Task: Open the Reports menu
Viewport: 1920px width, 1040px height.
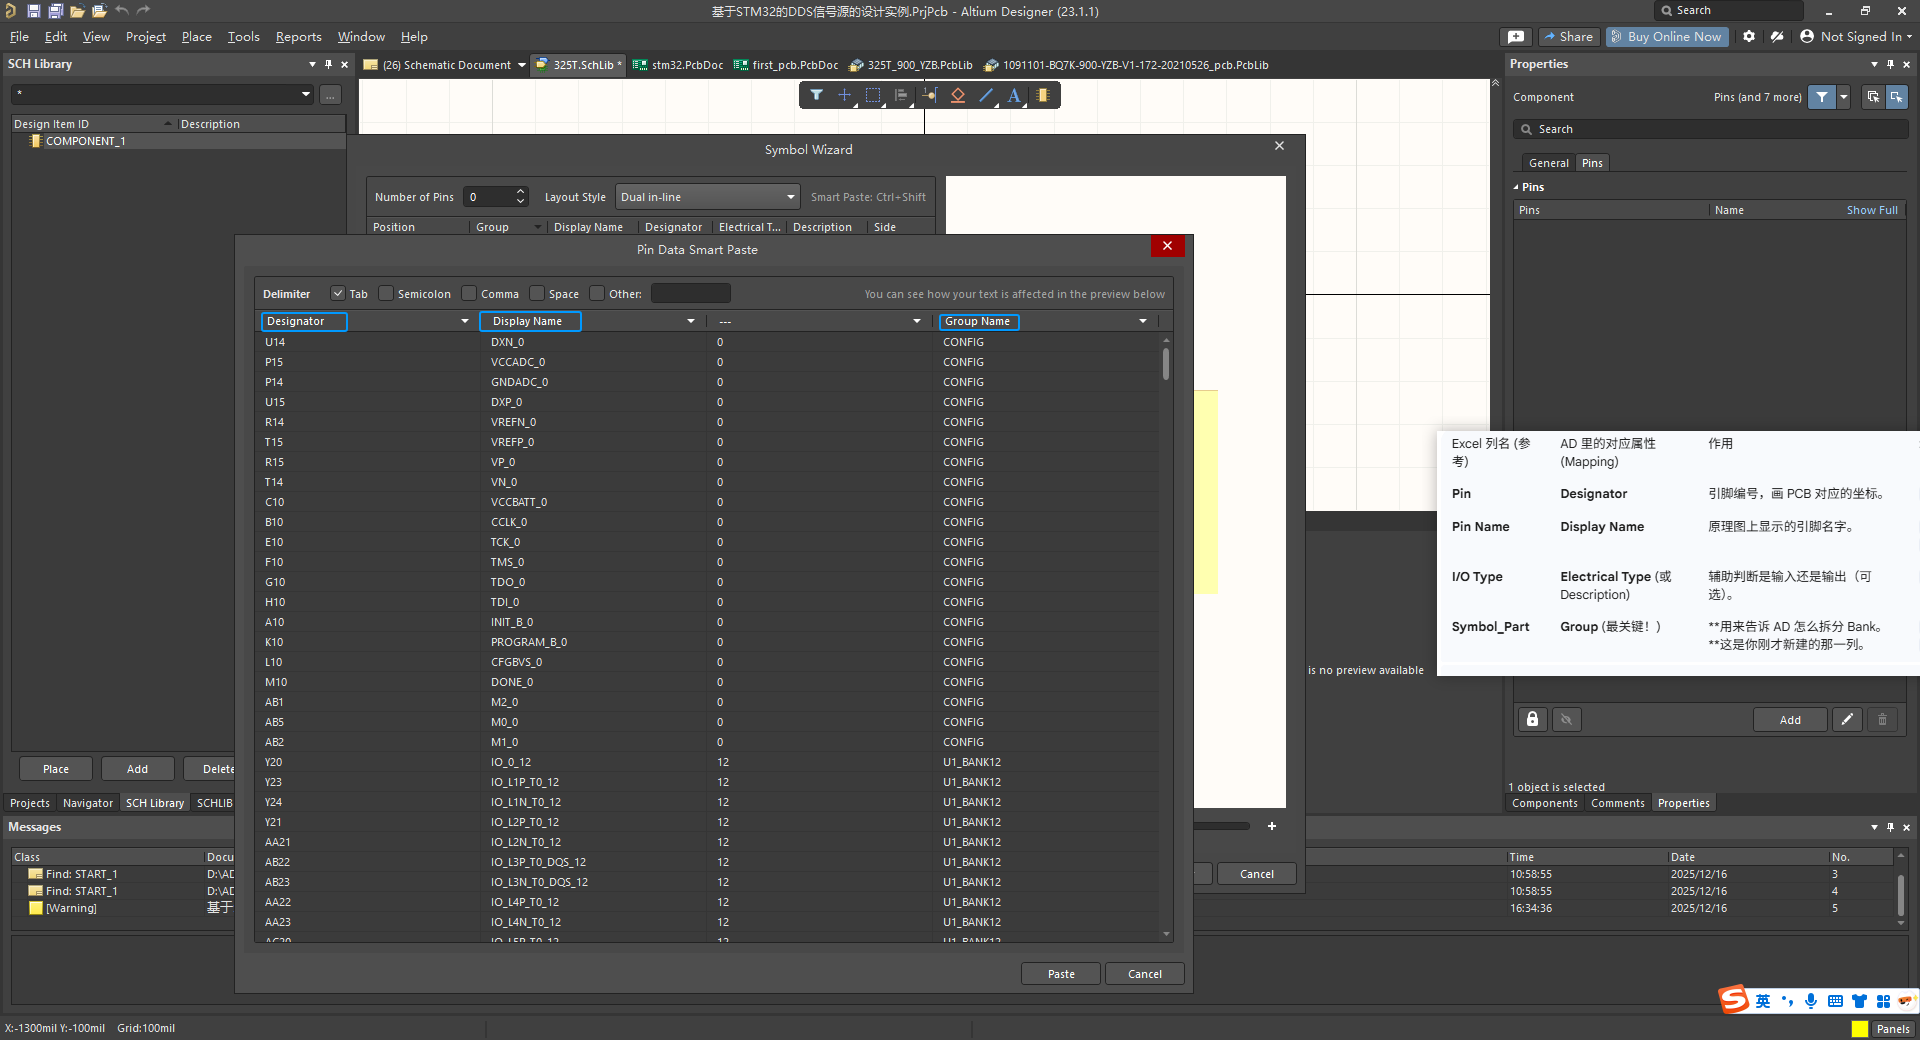Action: point(299,36)
